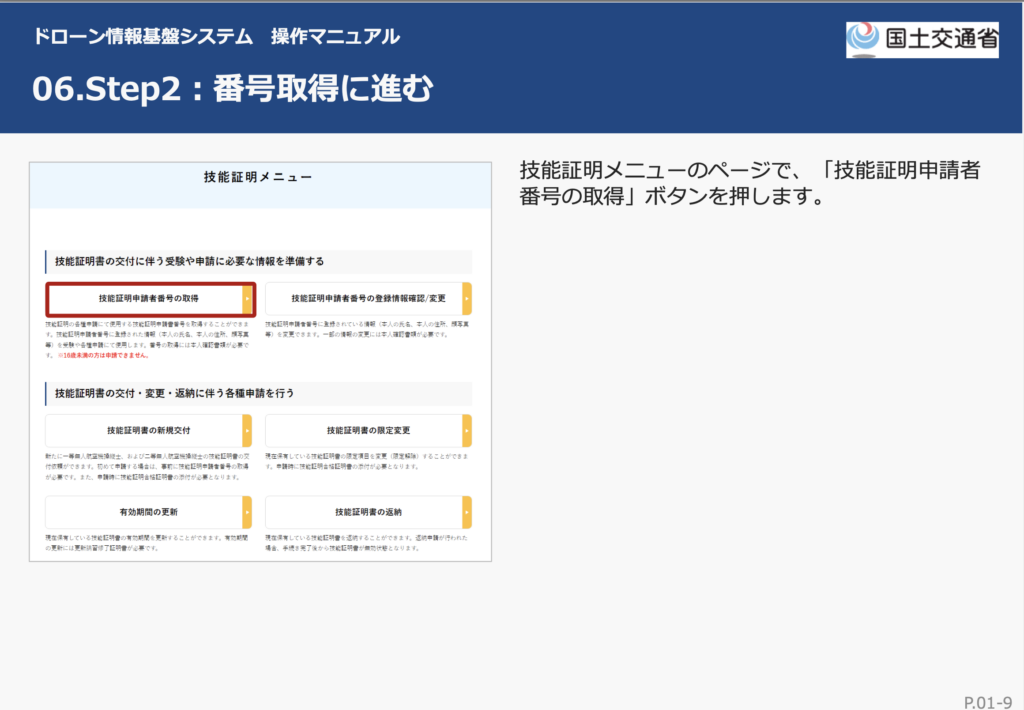Click yellow arrow on 登録情報確認/変更 button

[x=467, y=299]
